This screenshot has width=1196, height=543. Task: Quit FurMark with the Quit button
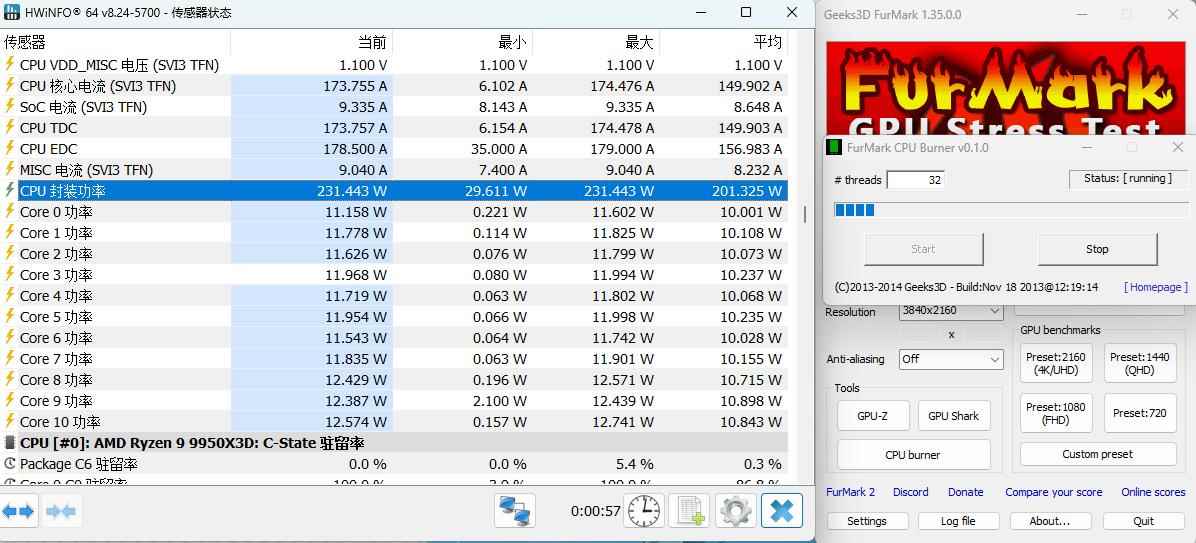point(1143,521)
